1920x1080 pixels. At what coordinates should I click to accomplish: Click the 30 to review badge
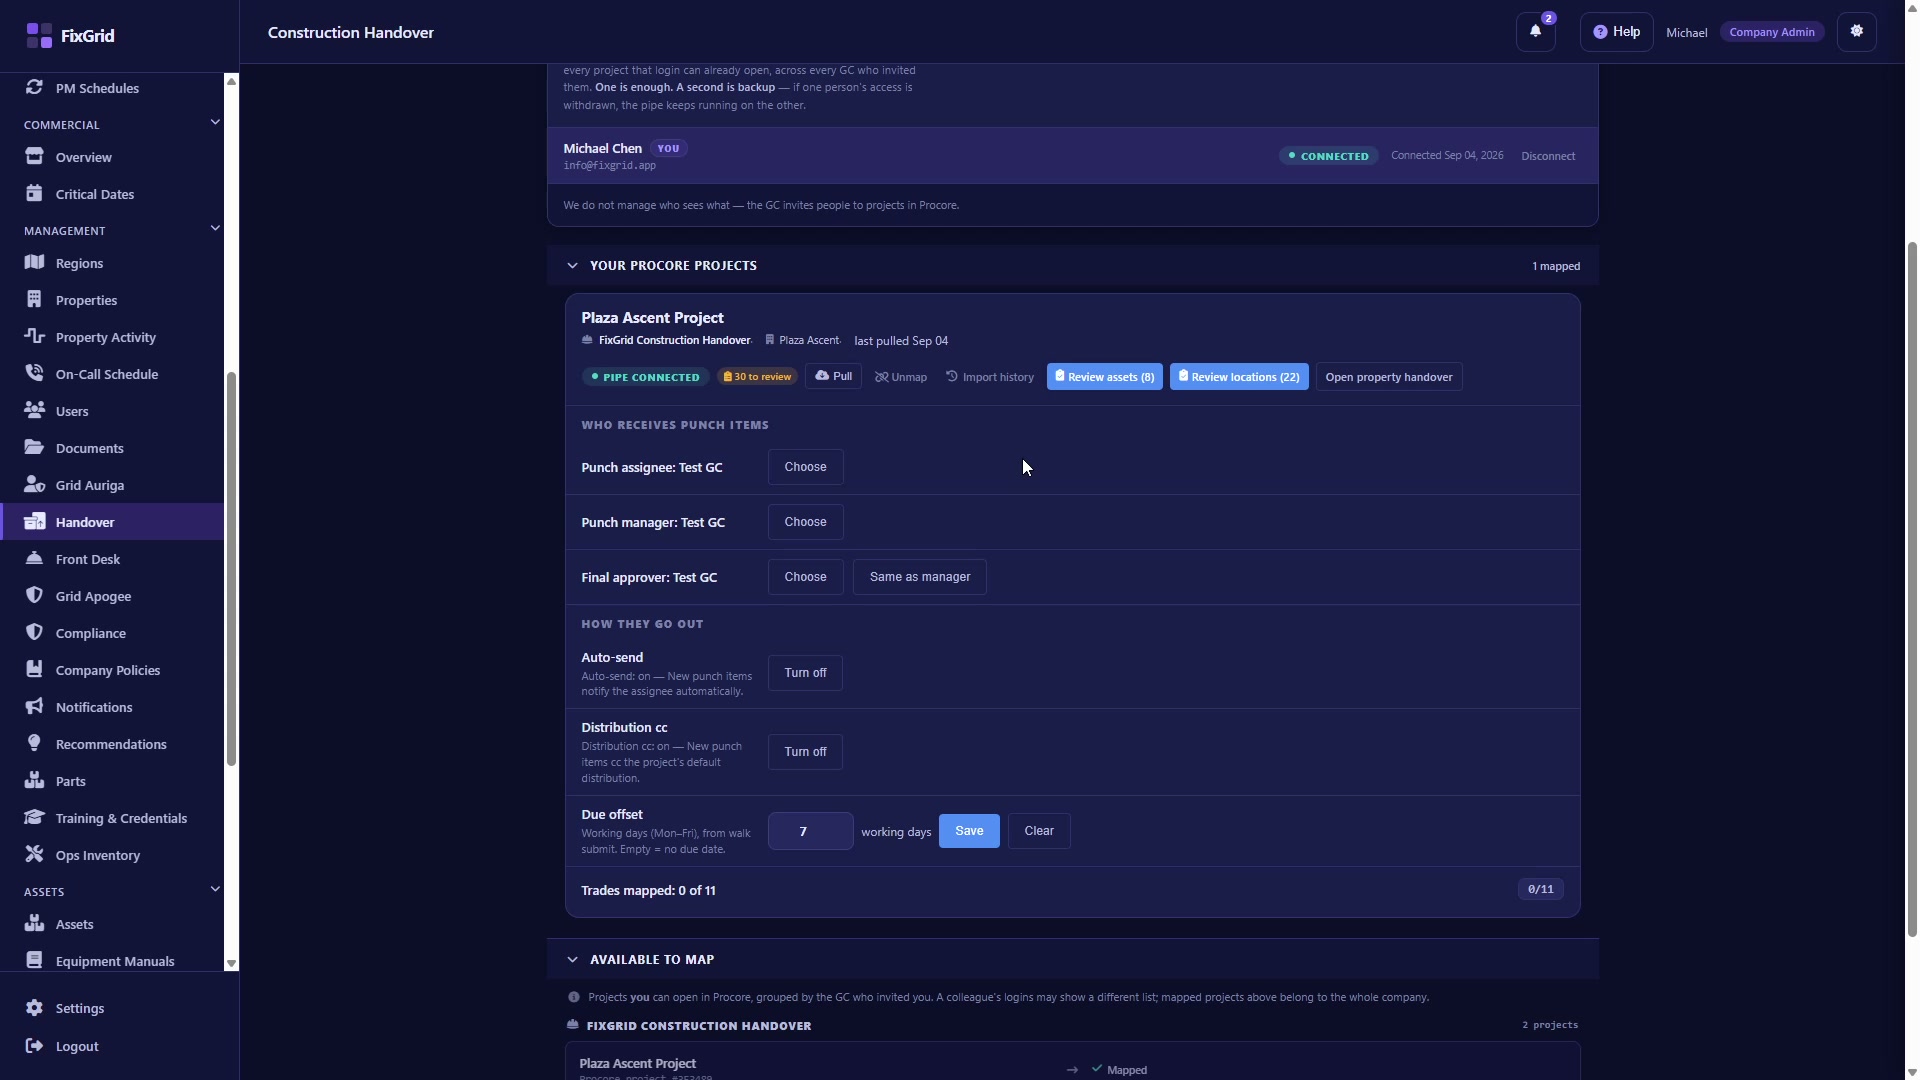(757, 377)
